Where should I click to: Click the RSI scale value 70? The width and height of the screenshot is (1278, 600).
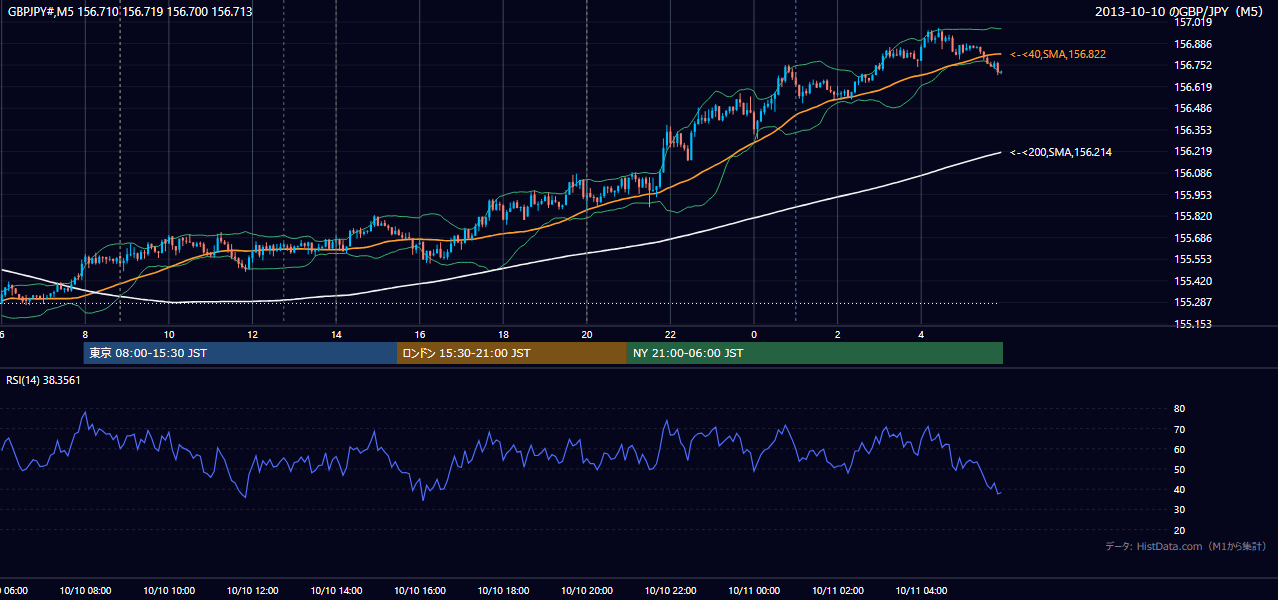1180,429
